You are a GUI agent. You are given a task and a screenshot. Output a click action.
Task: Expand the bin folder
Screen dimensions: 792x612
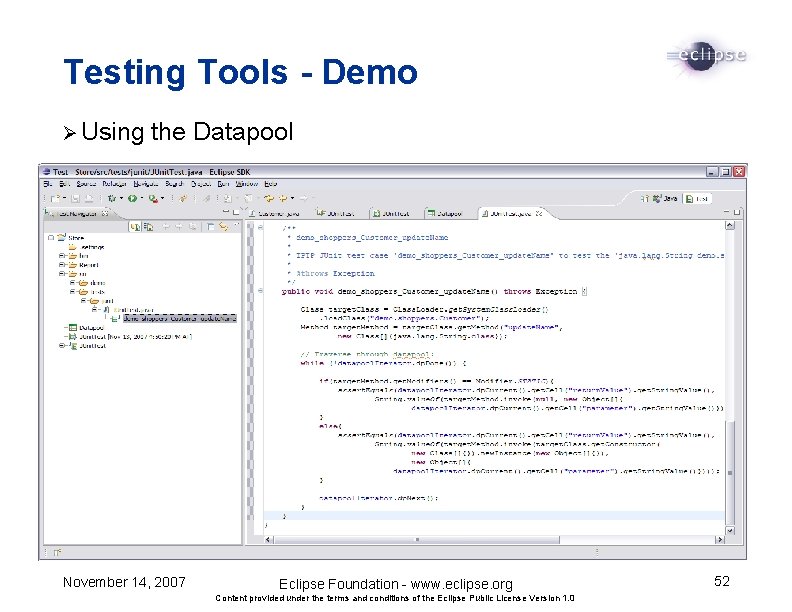[x=62, y=256]
